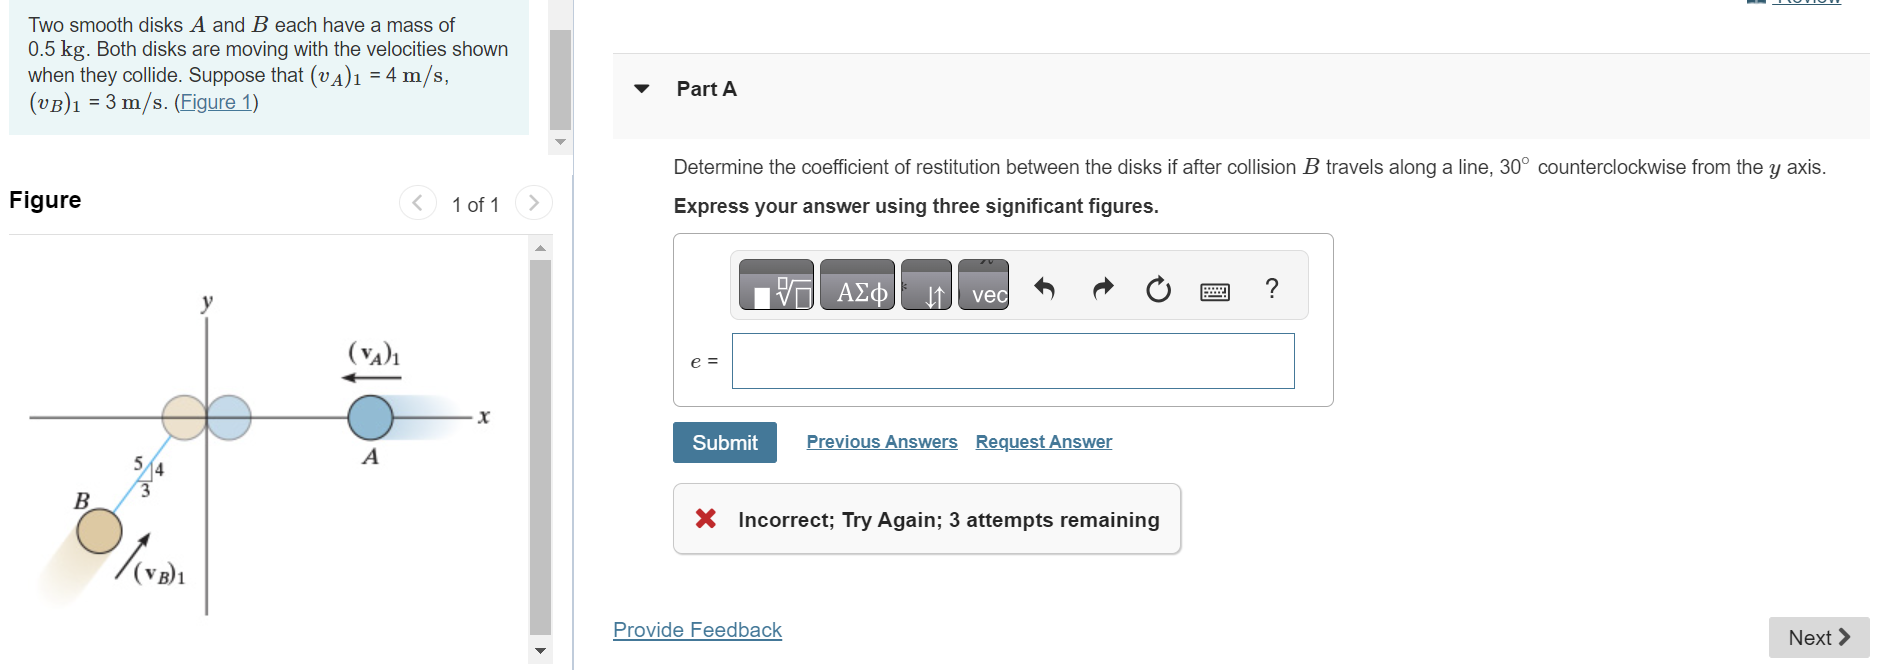Open the math templates palette in the equation editor

click(x=776, y=287)
